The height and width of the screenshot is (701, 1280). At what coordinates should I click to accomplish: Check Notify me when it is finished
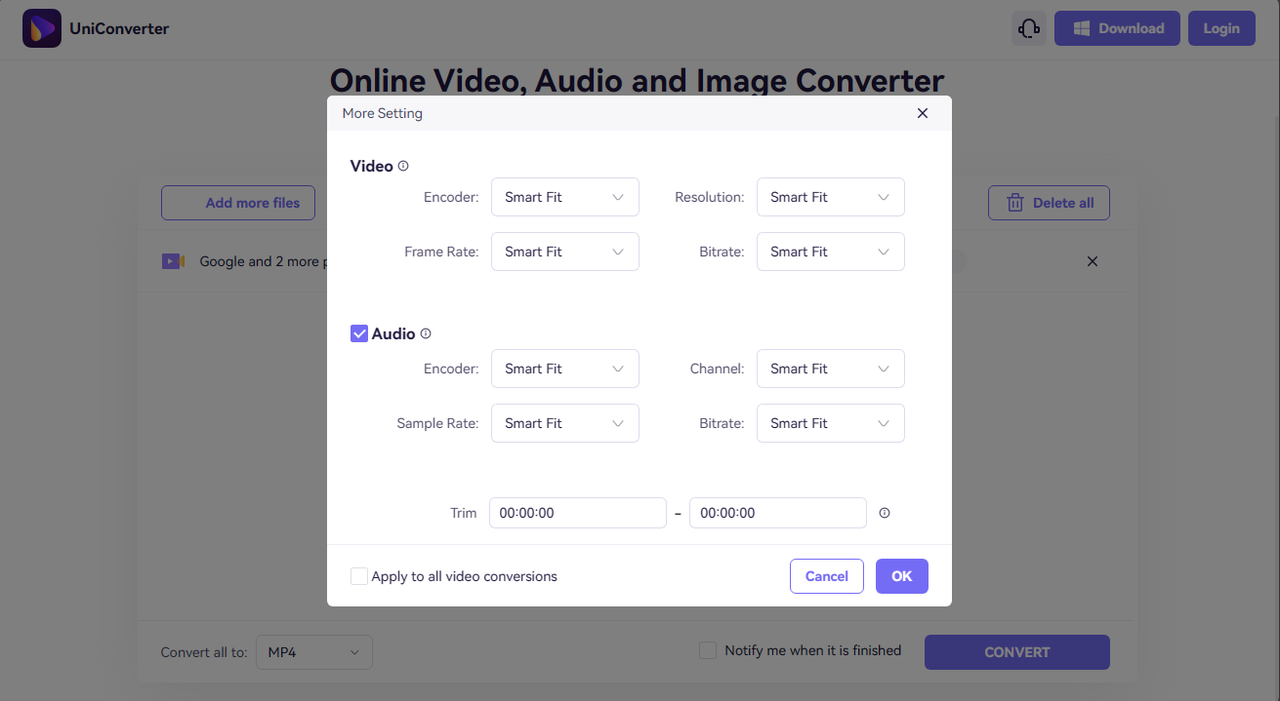coord(708,651)
